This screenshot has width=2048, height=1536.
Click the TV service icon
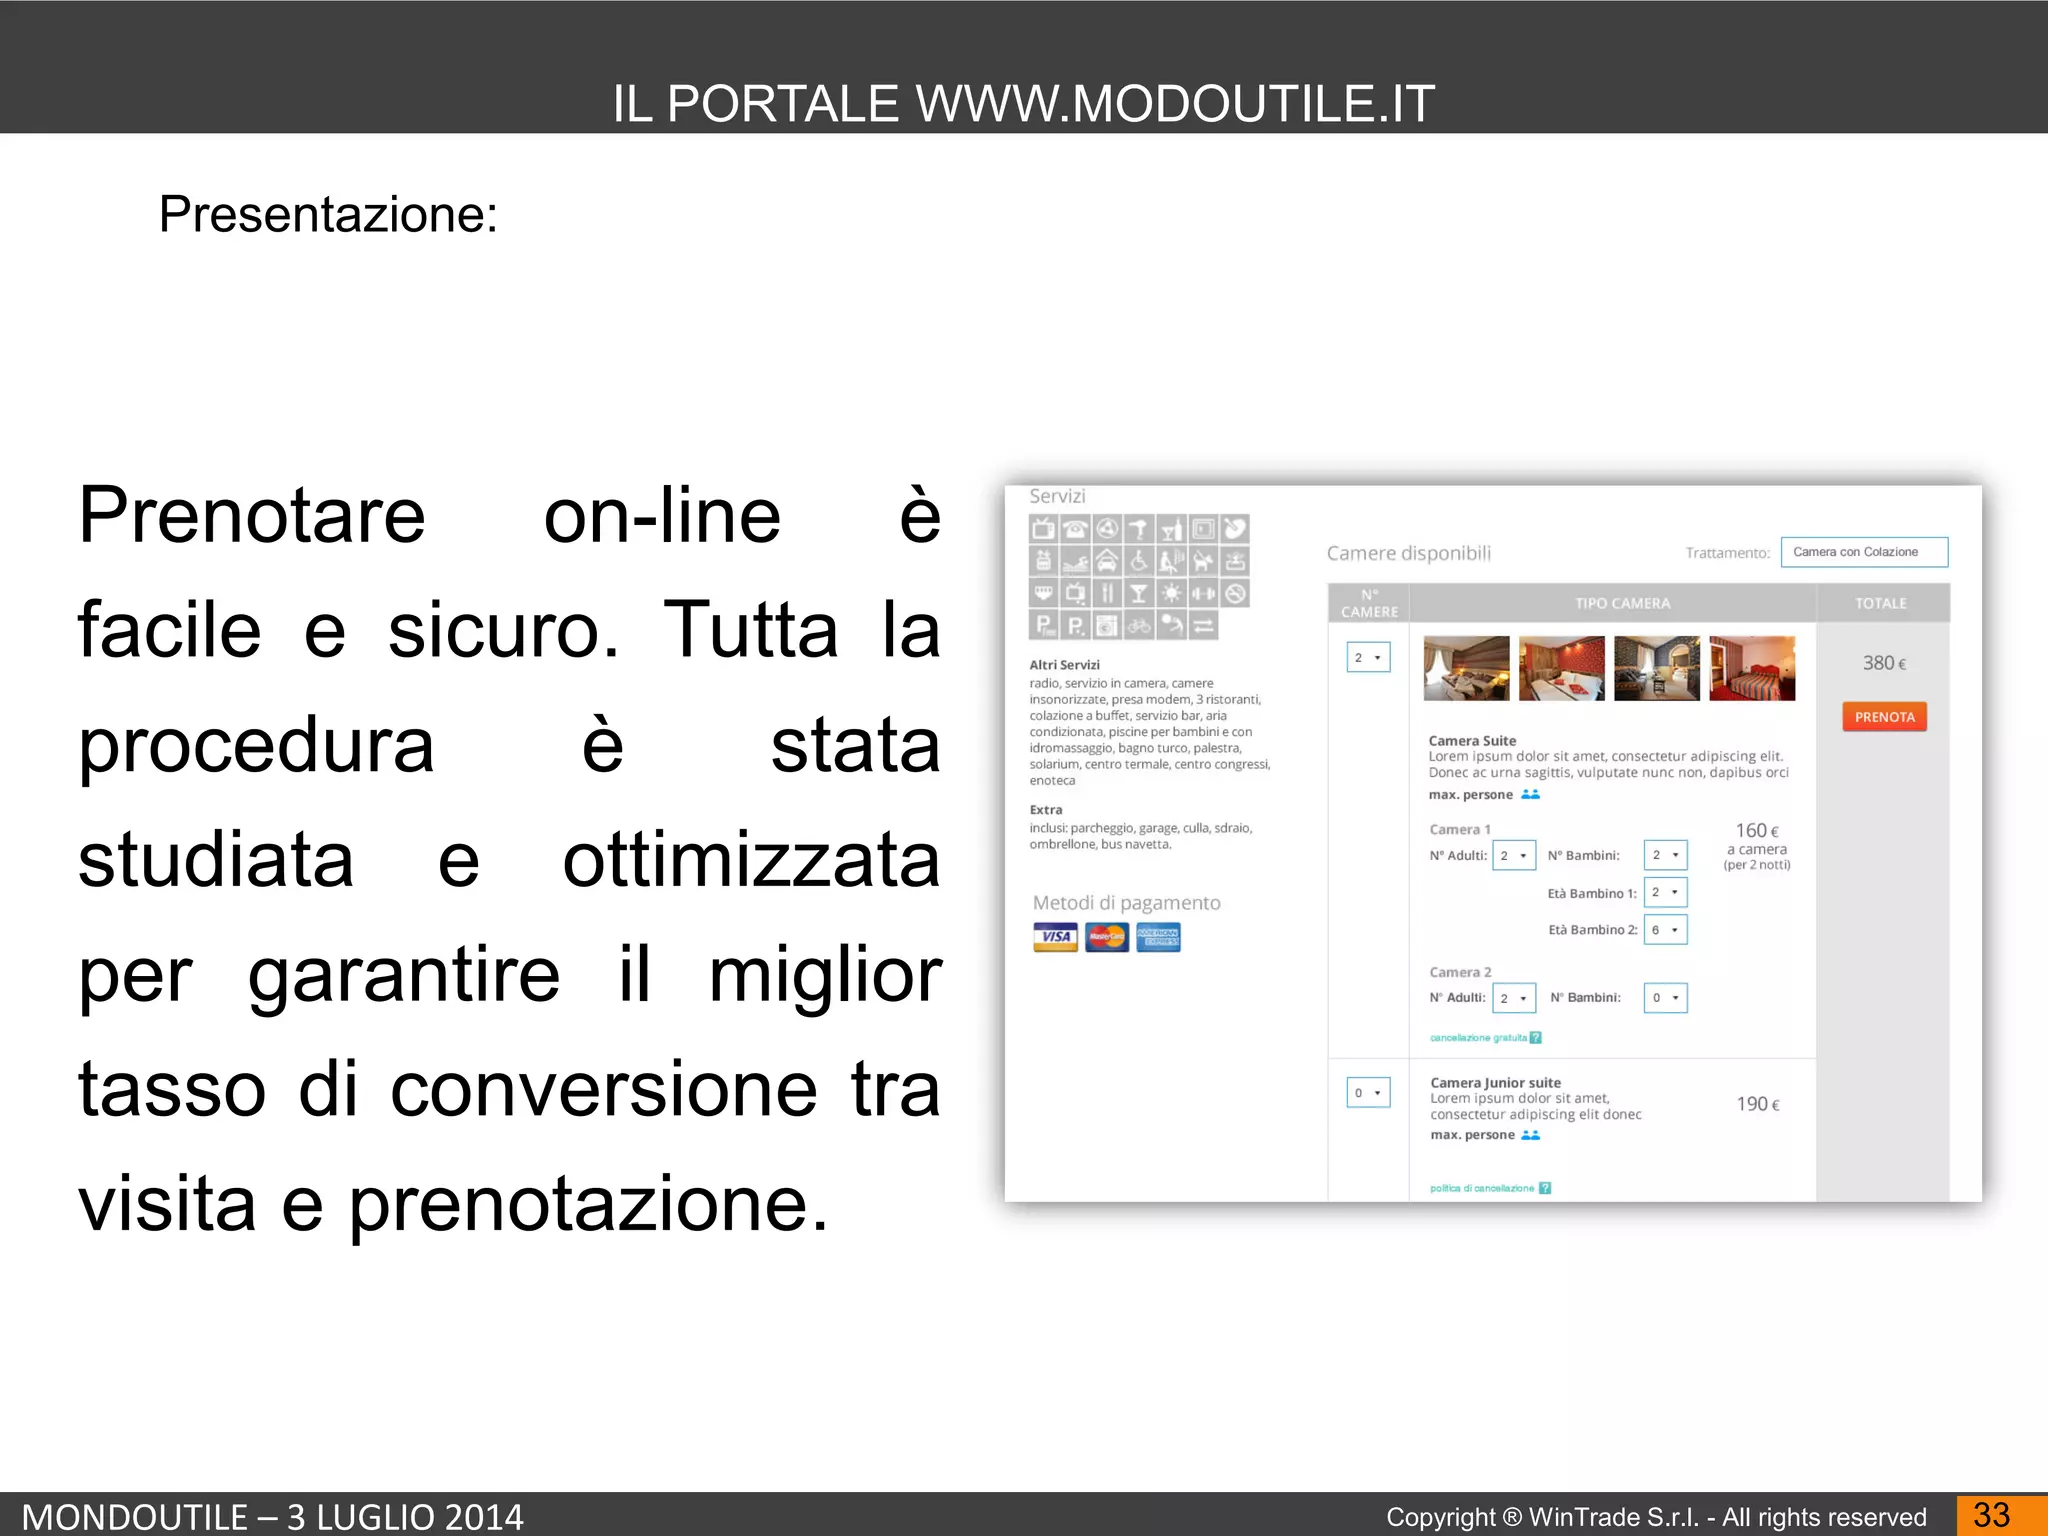(1043, 528)
